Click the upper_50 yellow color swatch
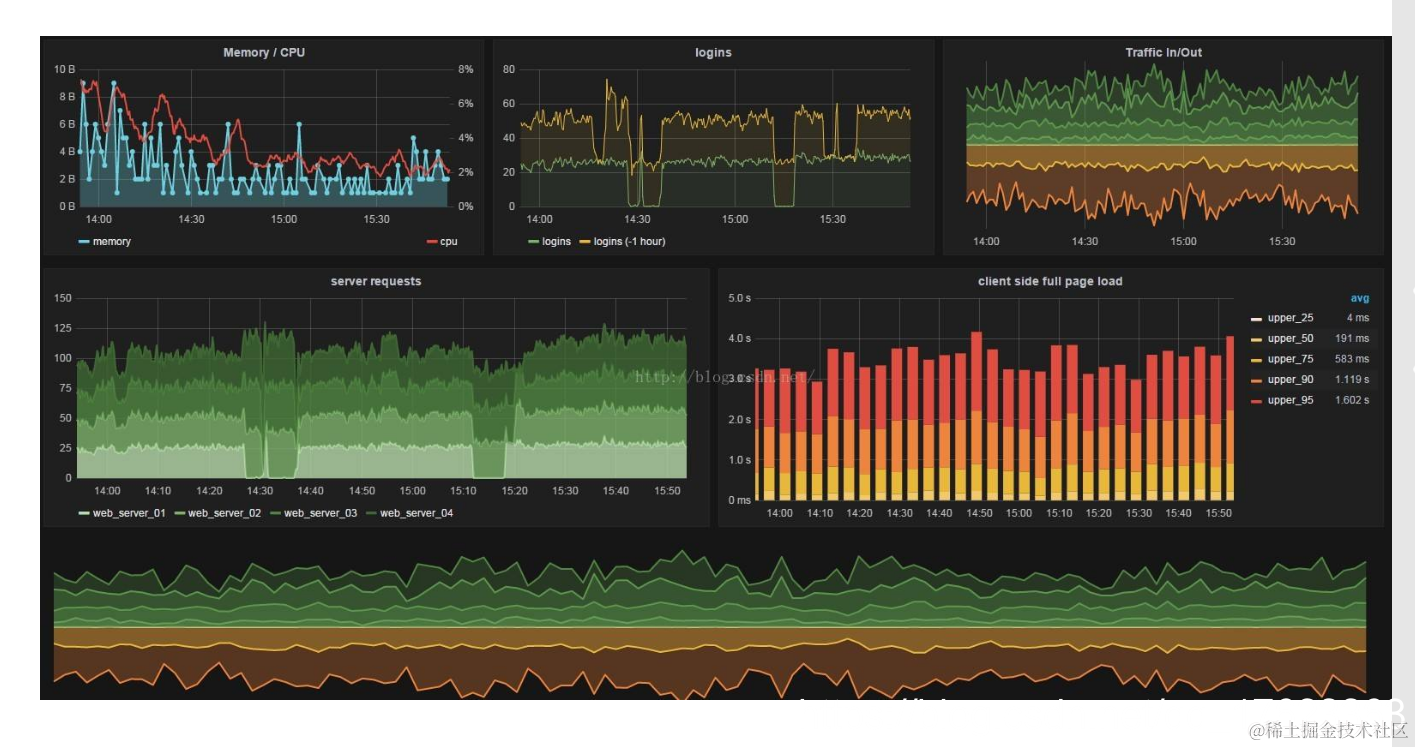The width and height of the screenshot is (1415, 747). point(1257,339)
